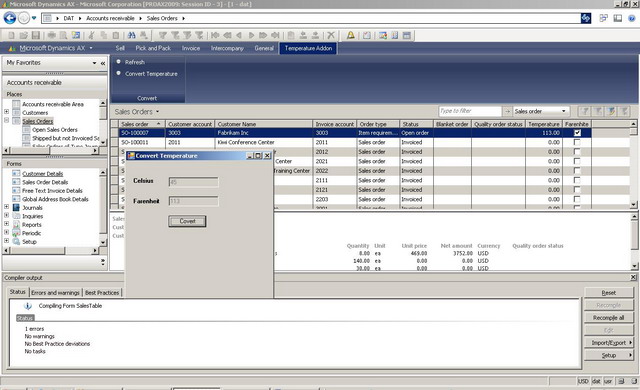640x390 pixels.
Task: Open the Microsoft Dynamics AX menu dropdown
Action: point(91,48)
